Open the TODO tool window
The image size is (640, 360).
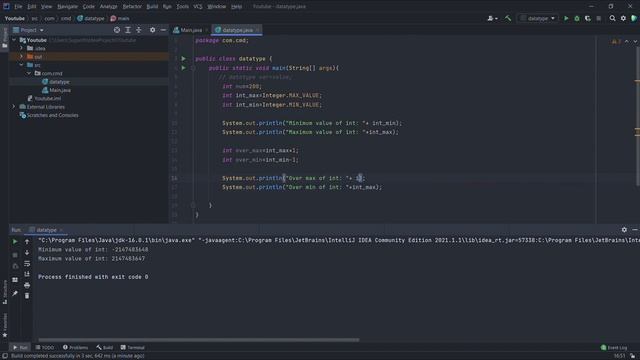point(45,348)
